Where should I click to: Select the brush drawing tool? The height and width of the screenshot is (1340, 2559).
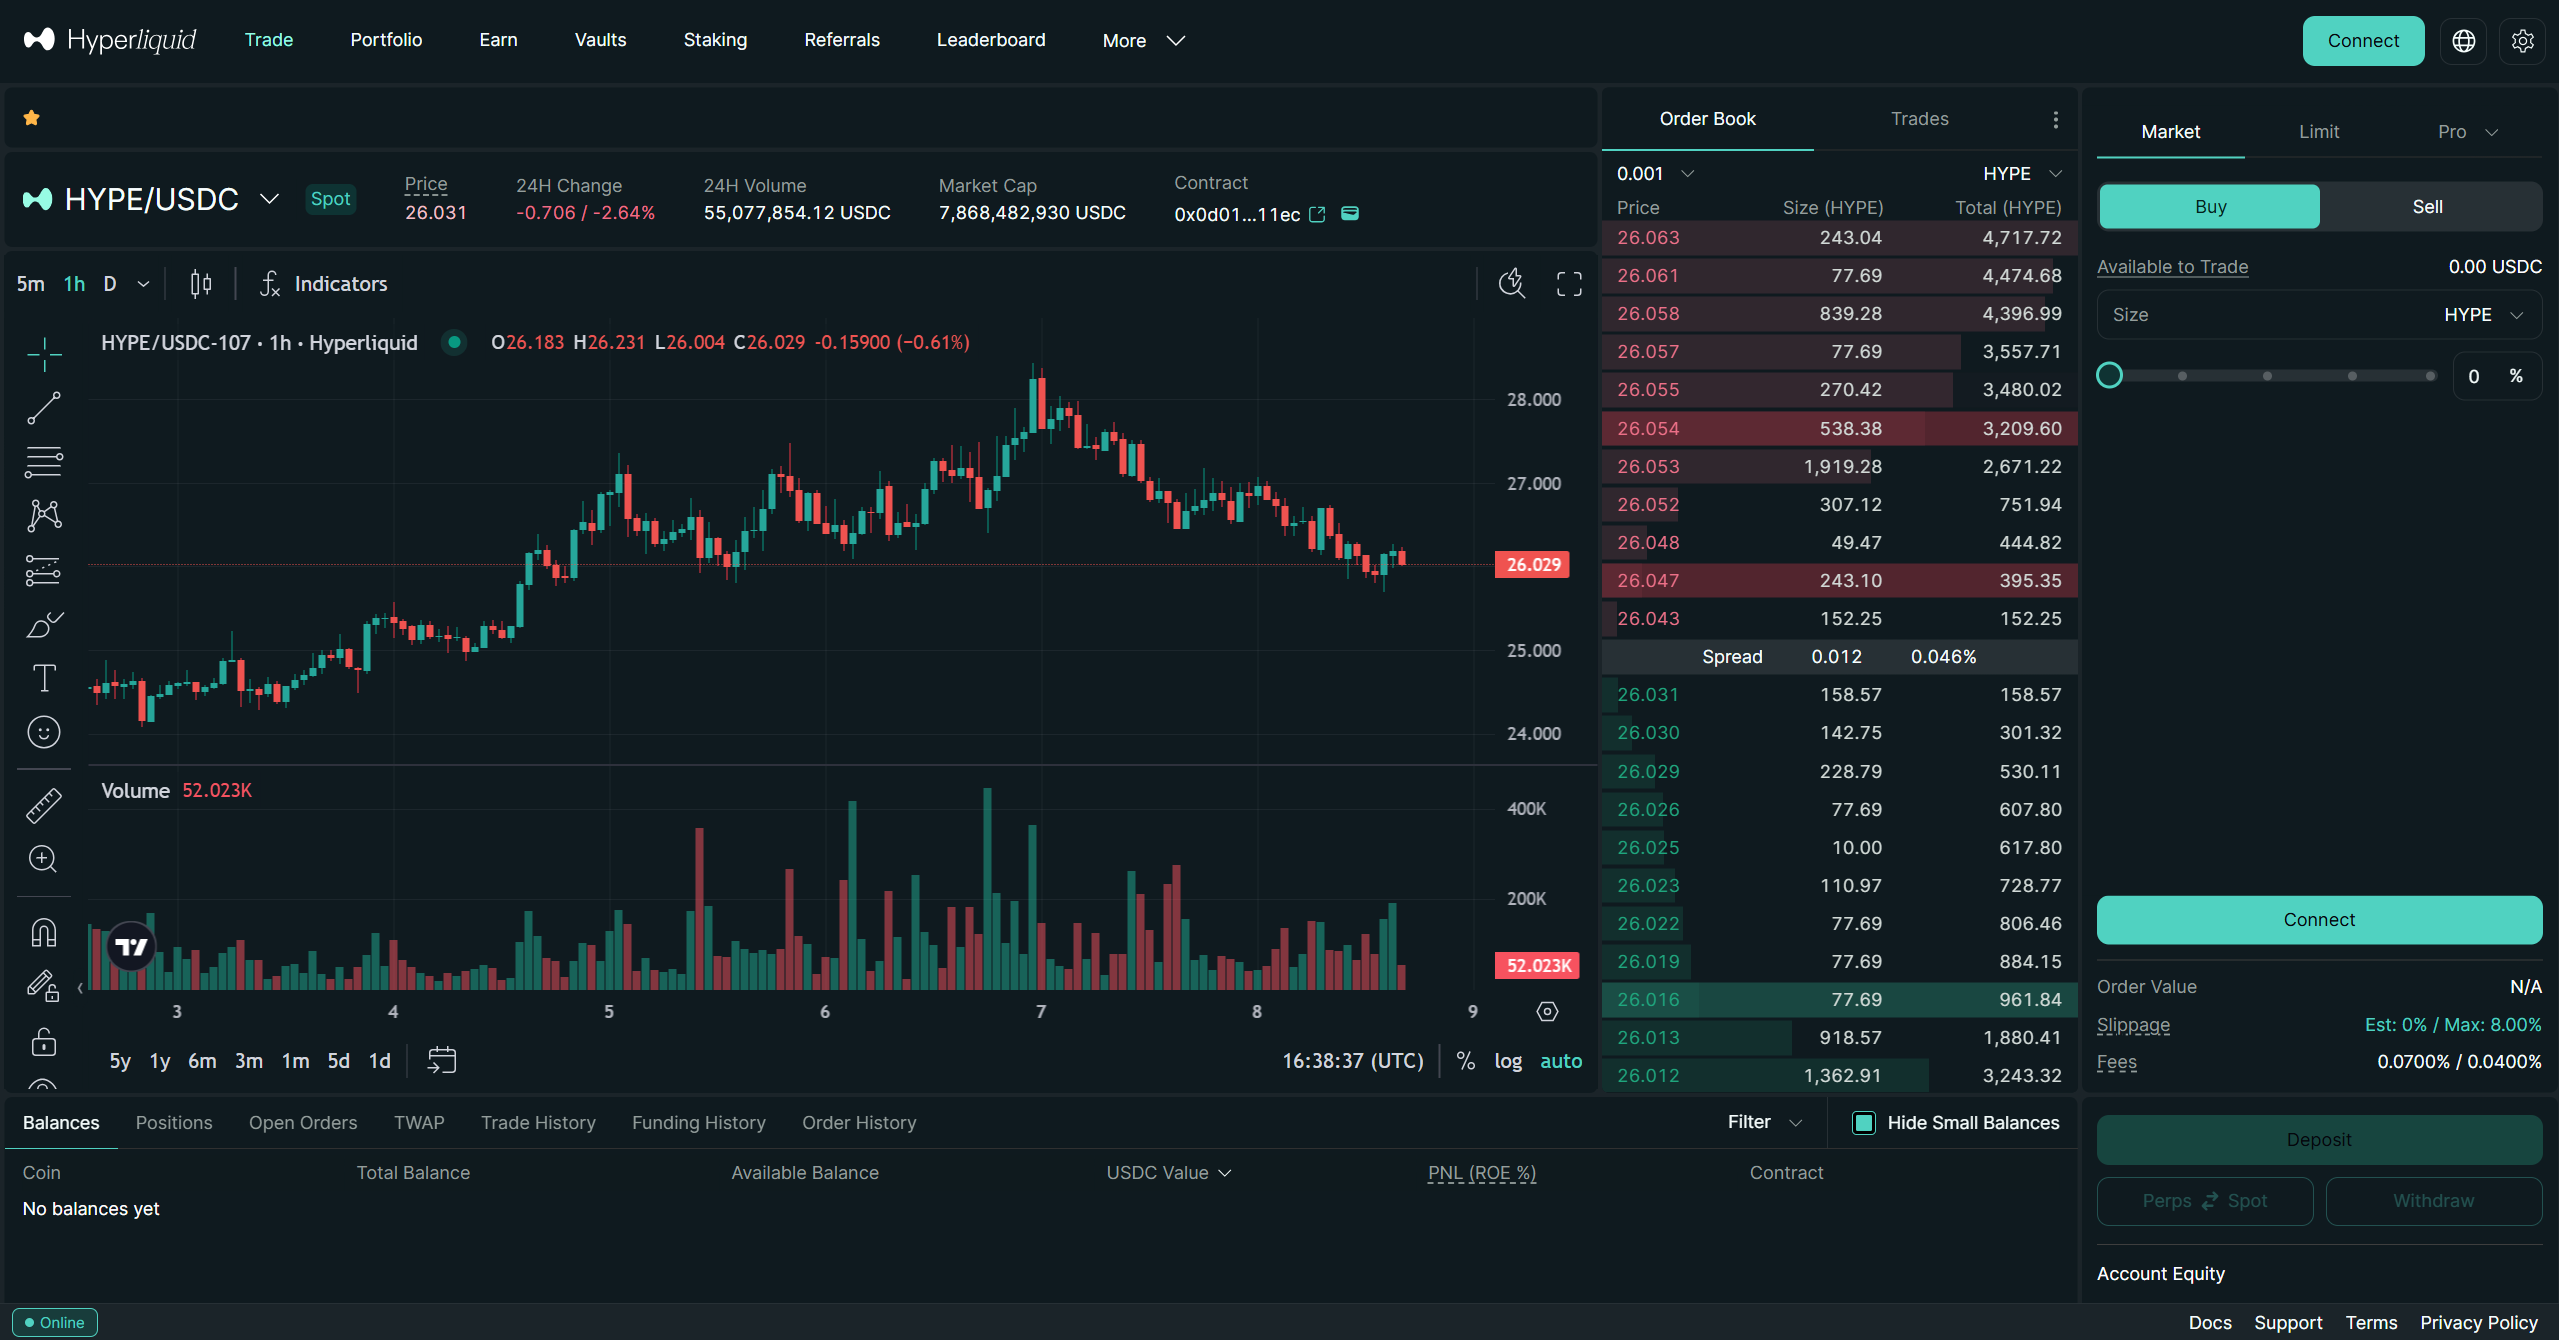click(x=44, y=624)
